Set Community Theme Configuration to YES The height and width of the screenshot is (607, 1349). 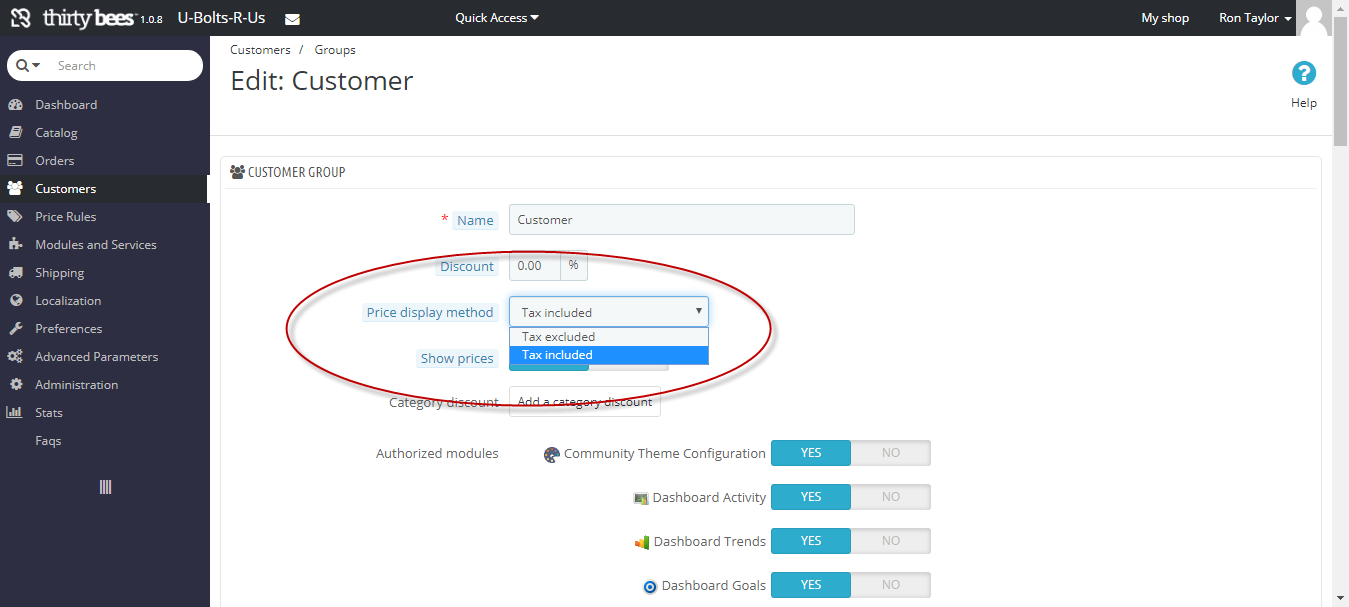tap(811, 453)
